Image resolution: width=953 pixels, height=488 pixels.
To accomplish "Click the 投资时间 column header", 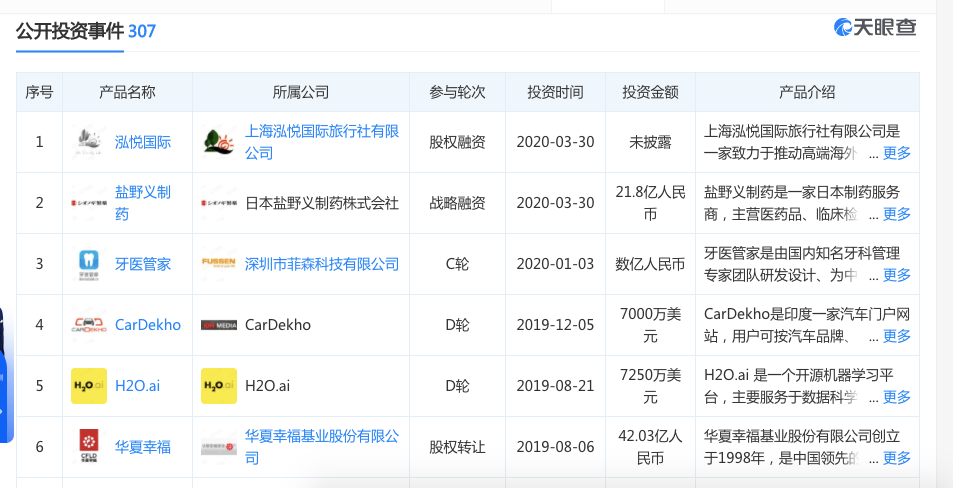I will tap(556, 92).
